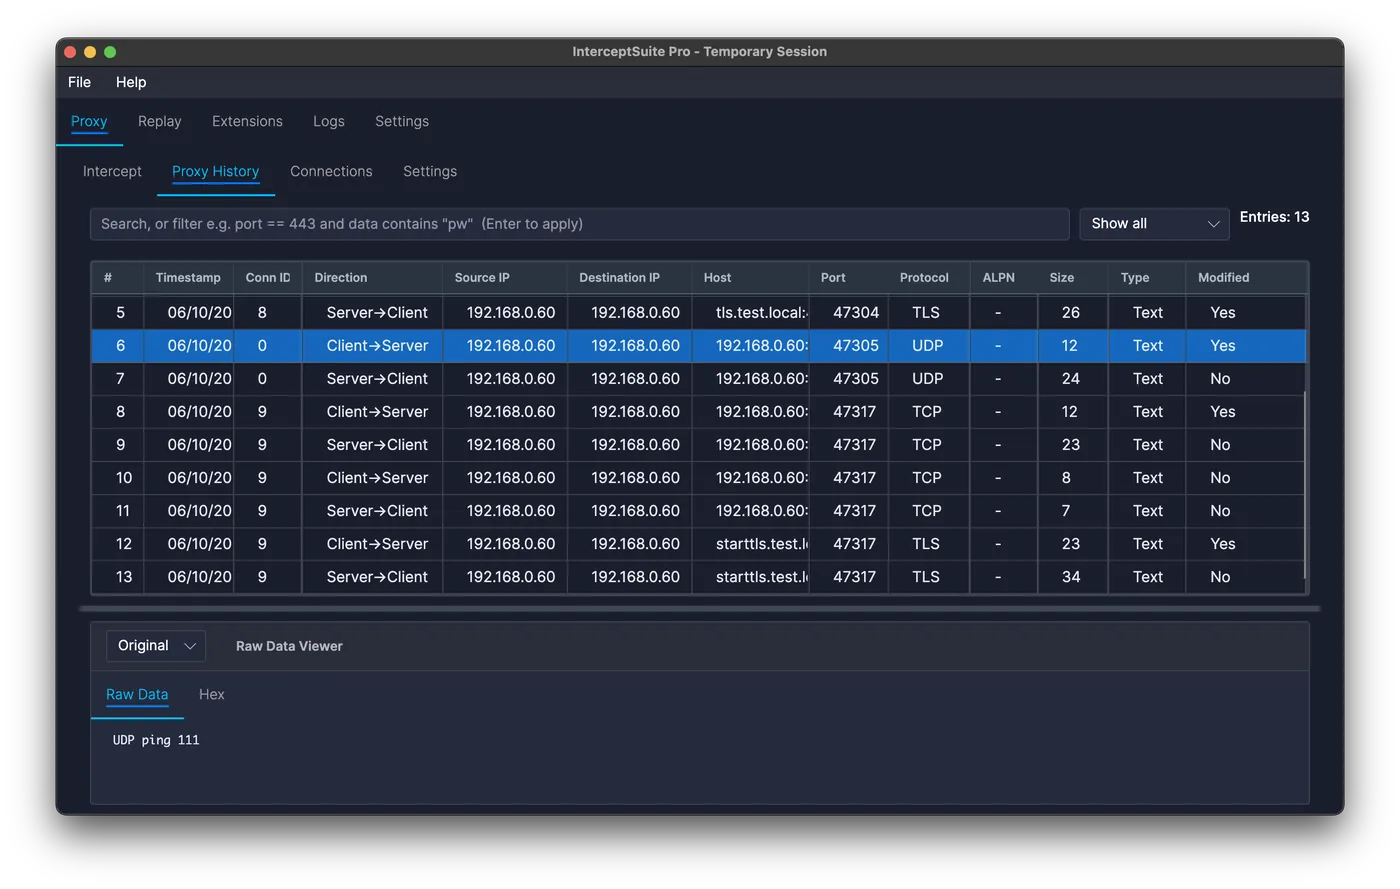The image size is (1400, 889).
Task: Select entry 5 with host tls.test.local
Action: click(x=698, y=313)
